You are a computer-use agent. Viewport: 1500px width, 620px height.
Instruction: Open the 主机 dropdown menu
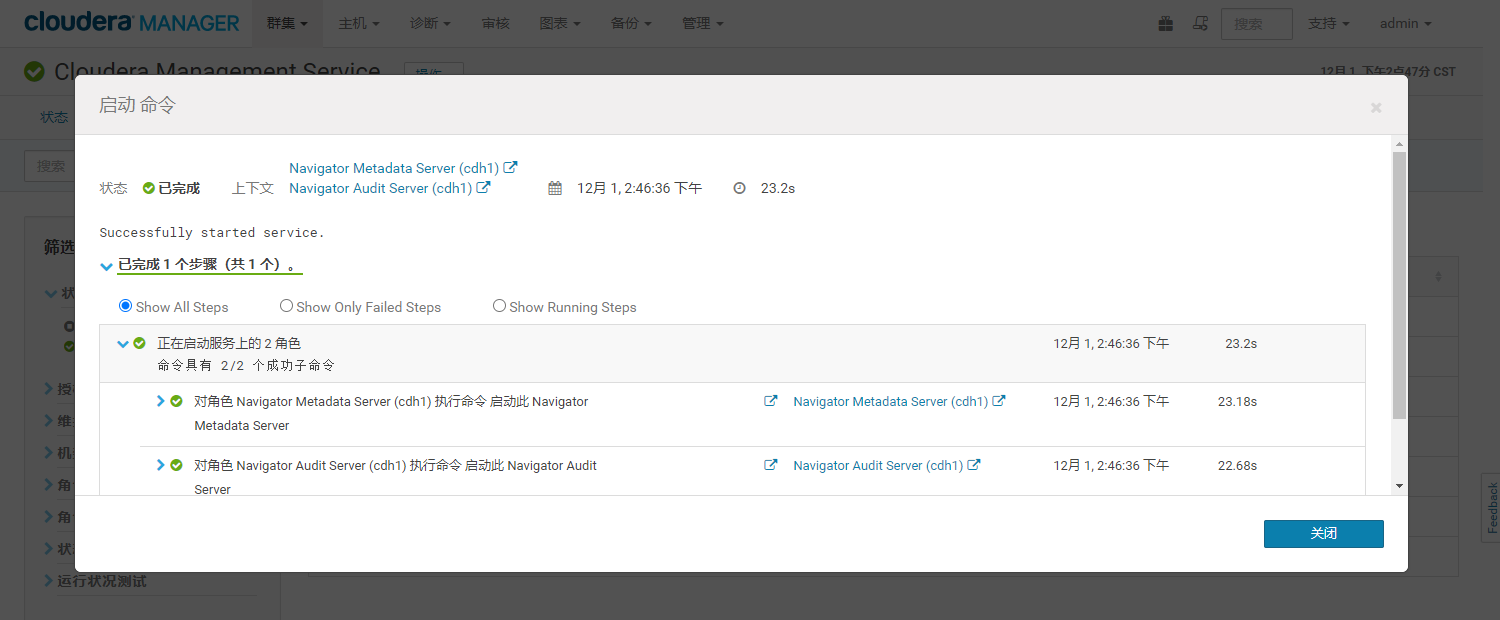click(359, 23)
